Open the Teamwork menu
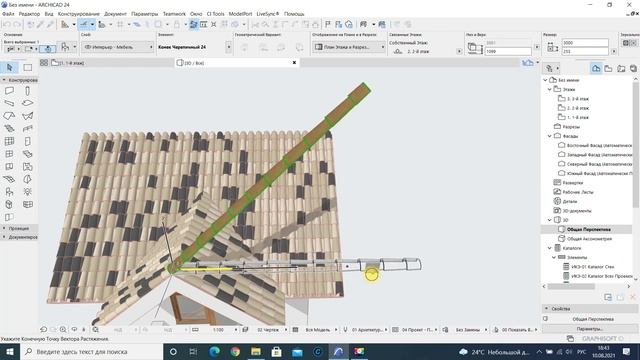Screen dimensions: 640x360 coord(174,14)
